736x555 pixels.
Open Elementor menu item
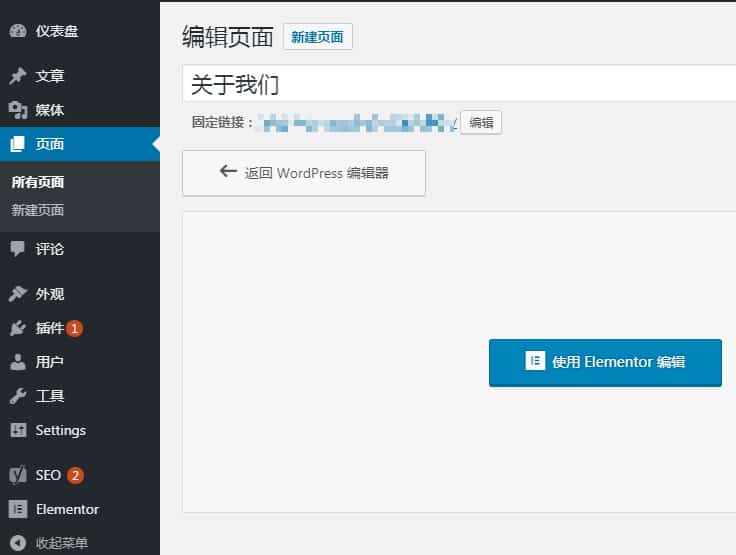click(67, 509)
